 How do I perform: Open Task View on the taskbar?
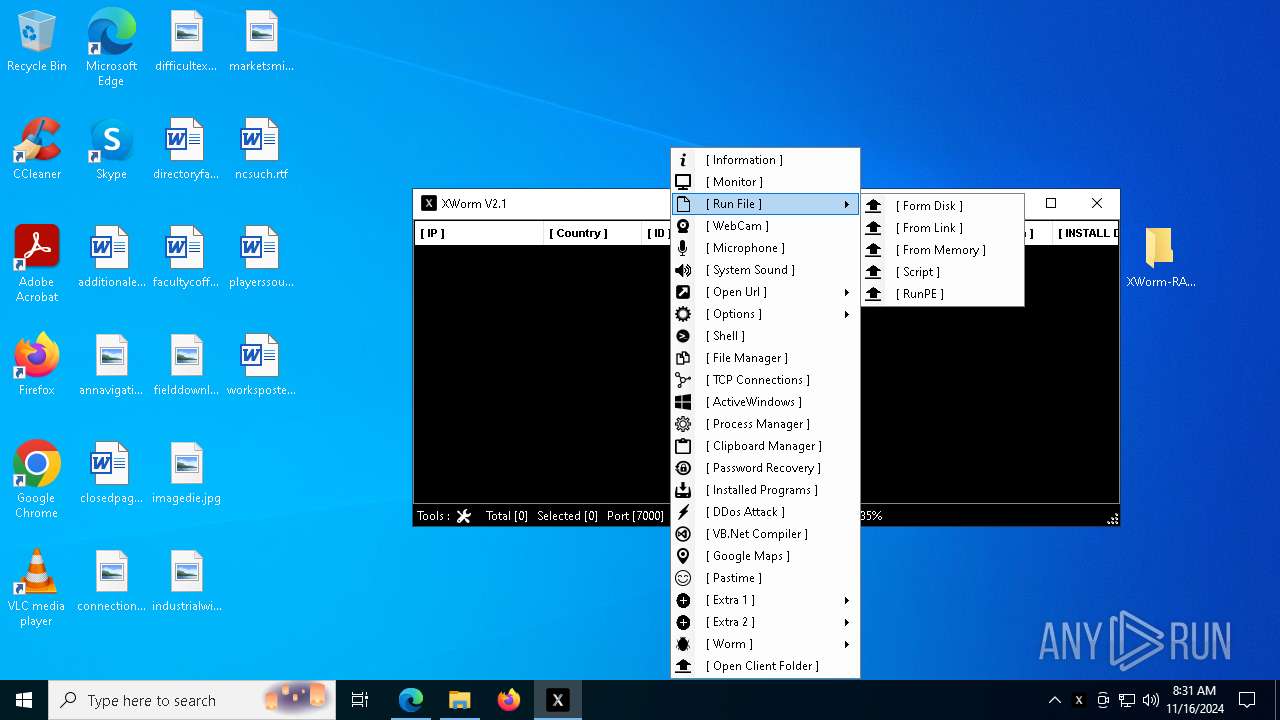click(x=360, y=700)
